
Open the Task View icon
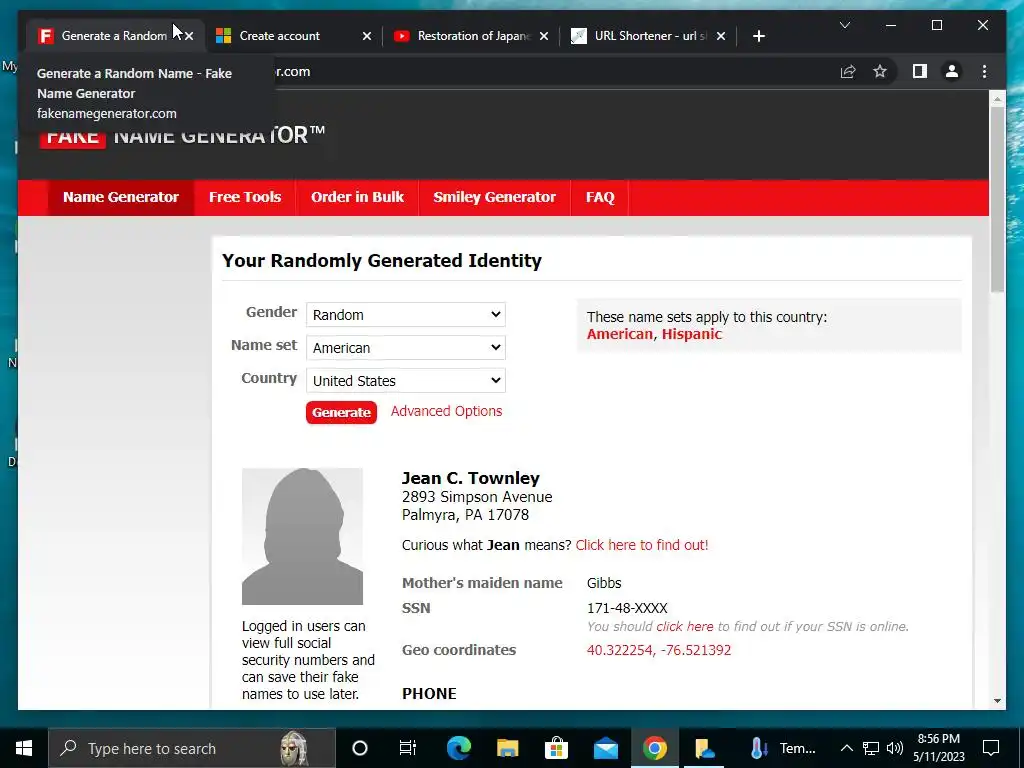coord(408,748)
